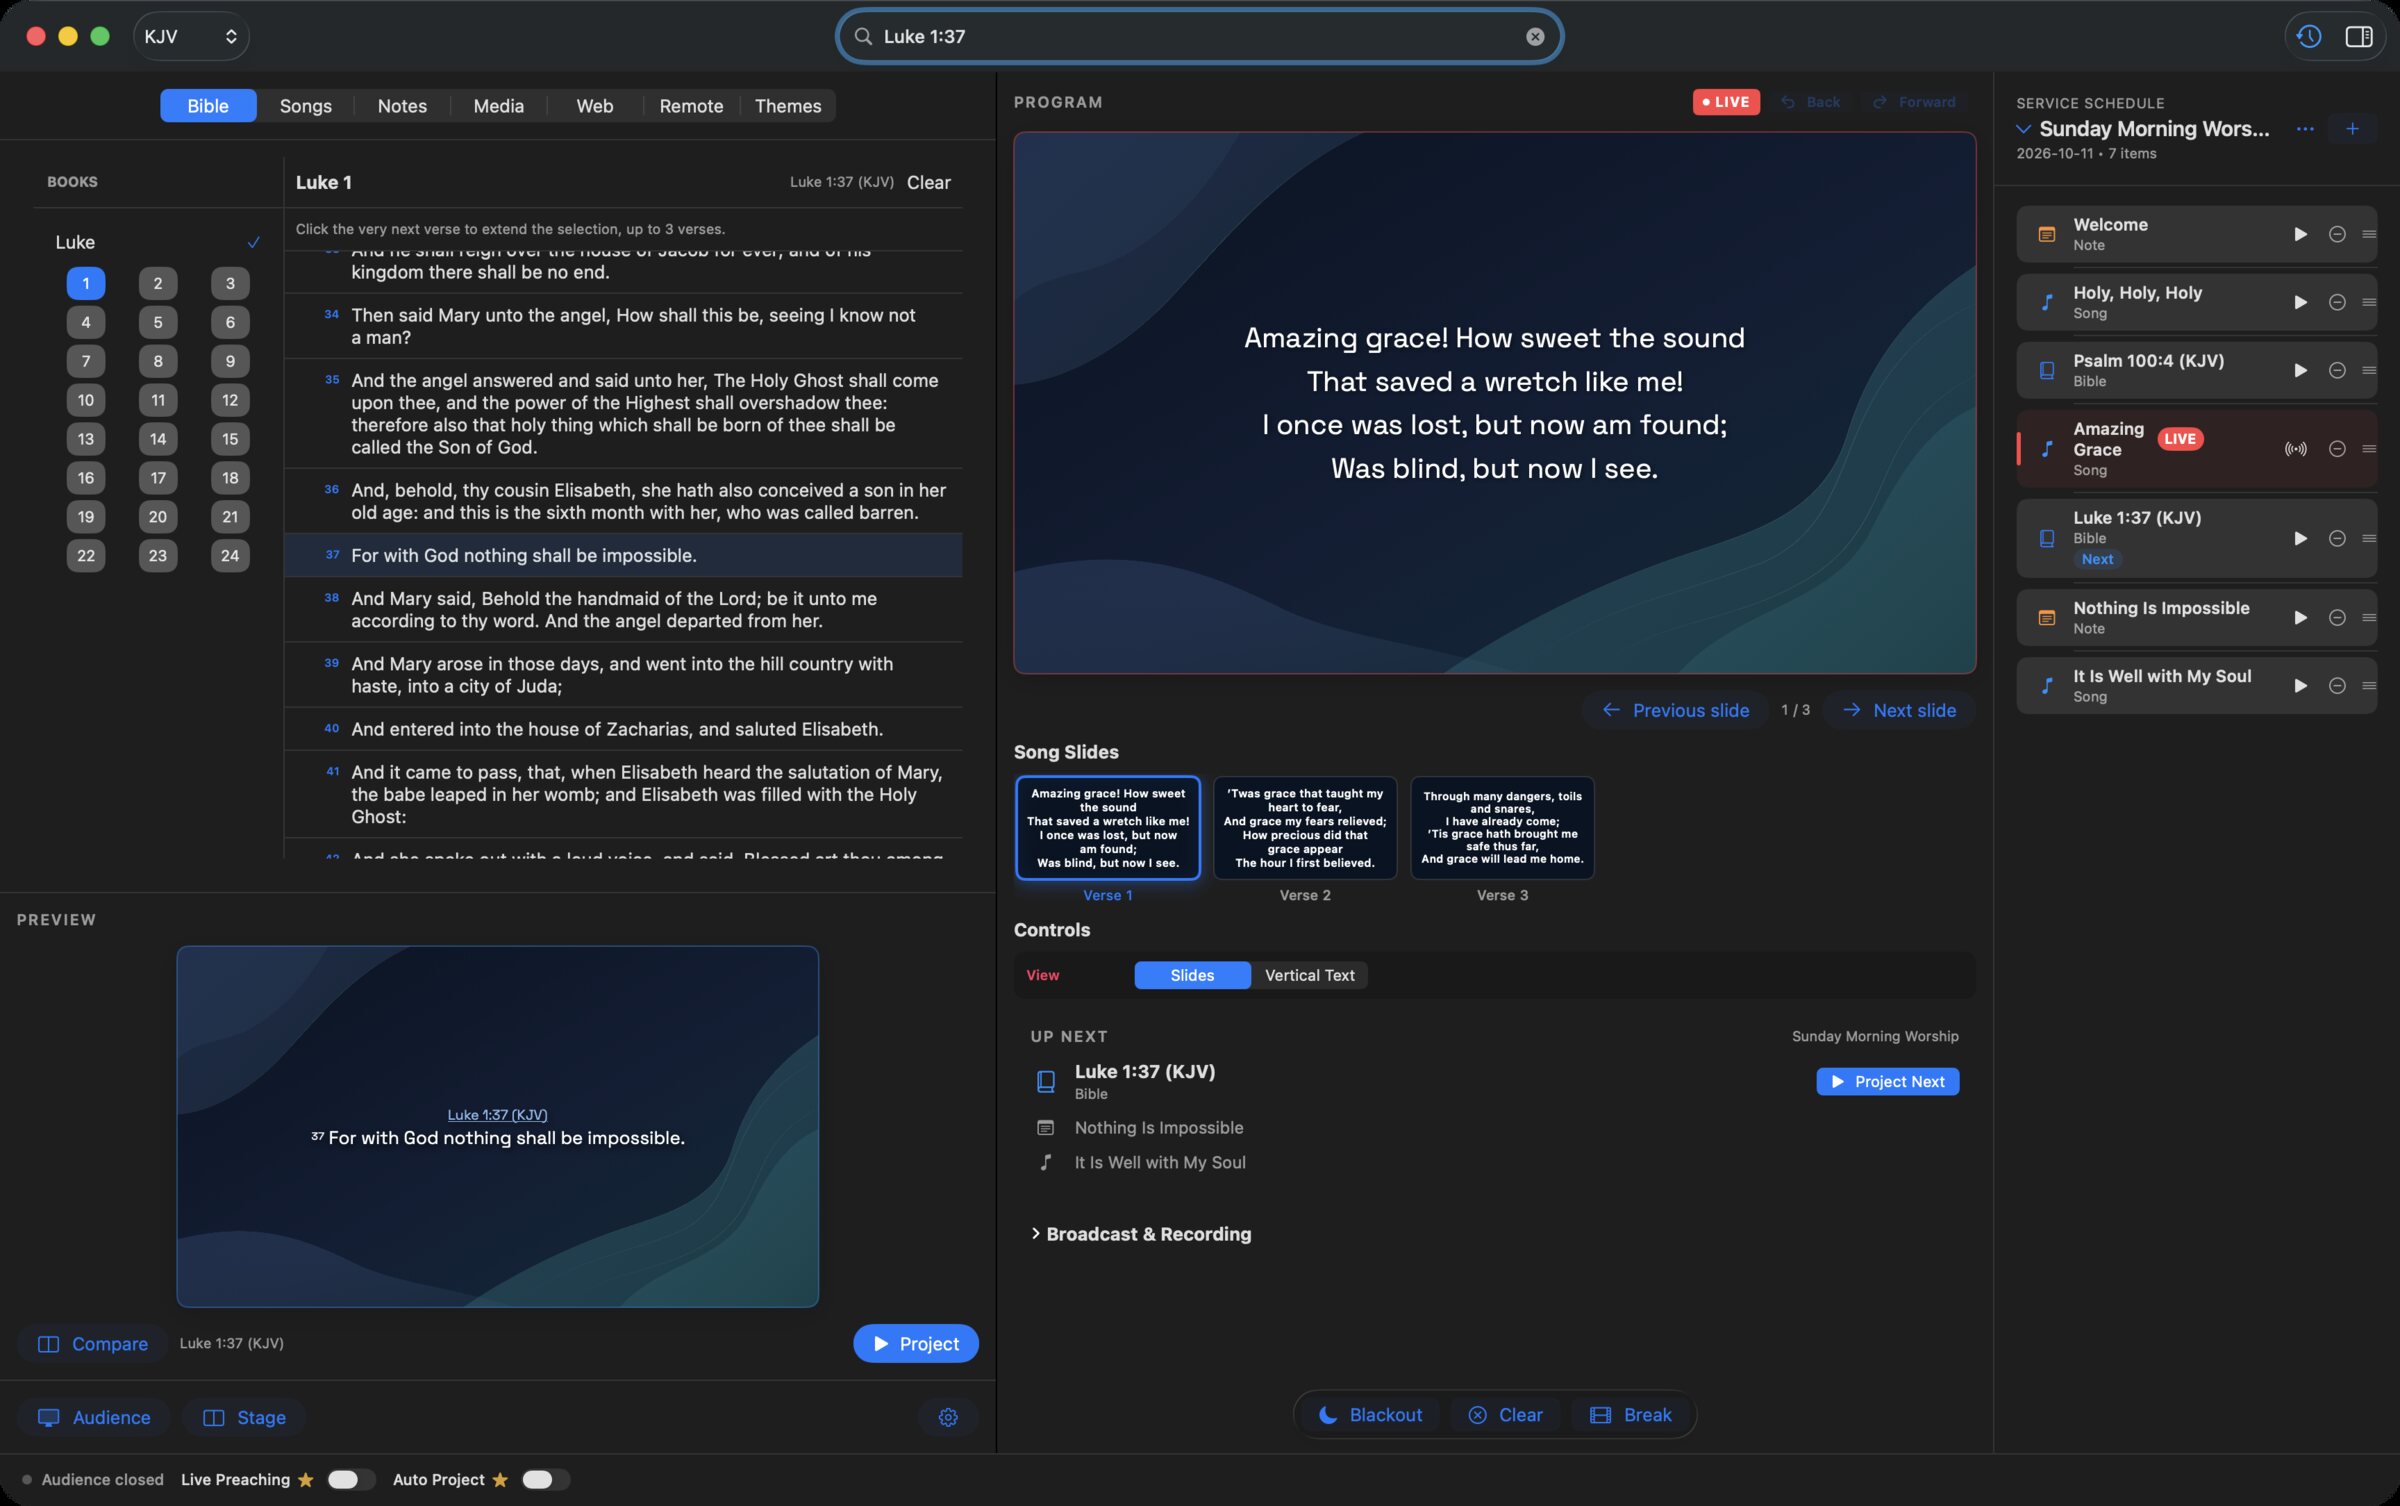Click verse 38 beginning 'And Mary said'
2400x1506 pixels.
(623, 610)
